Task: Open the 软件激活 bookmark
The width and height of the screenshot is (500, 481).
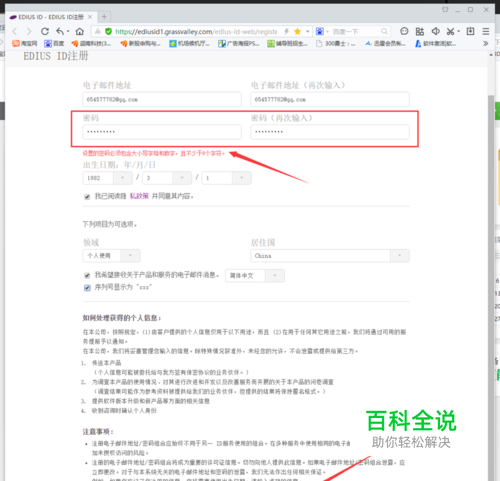Action: point(435,43)
